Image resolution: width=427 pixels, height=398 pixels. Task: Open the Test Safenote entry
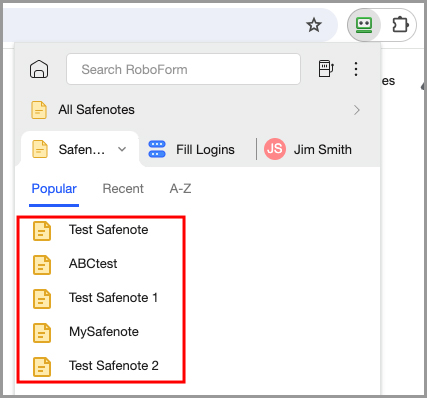click(x=108, y=230)
